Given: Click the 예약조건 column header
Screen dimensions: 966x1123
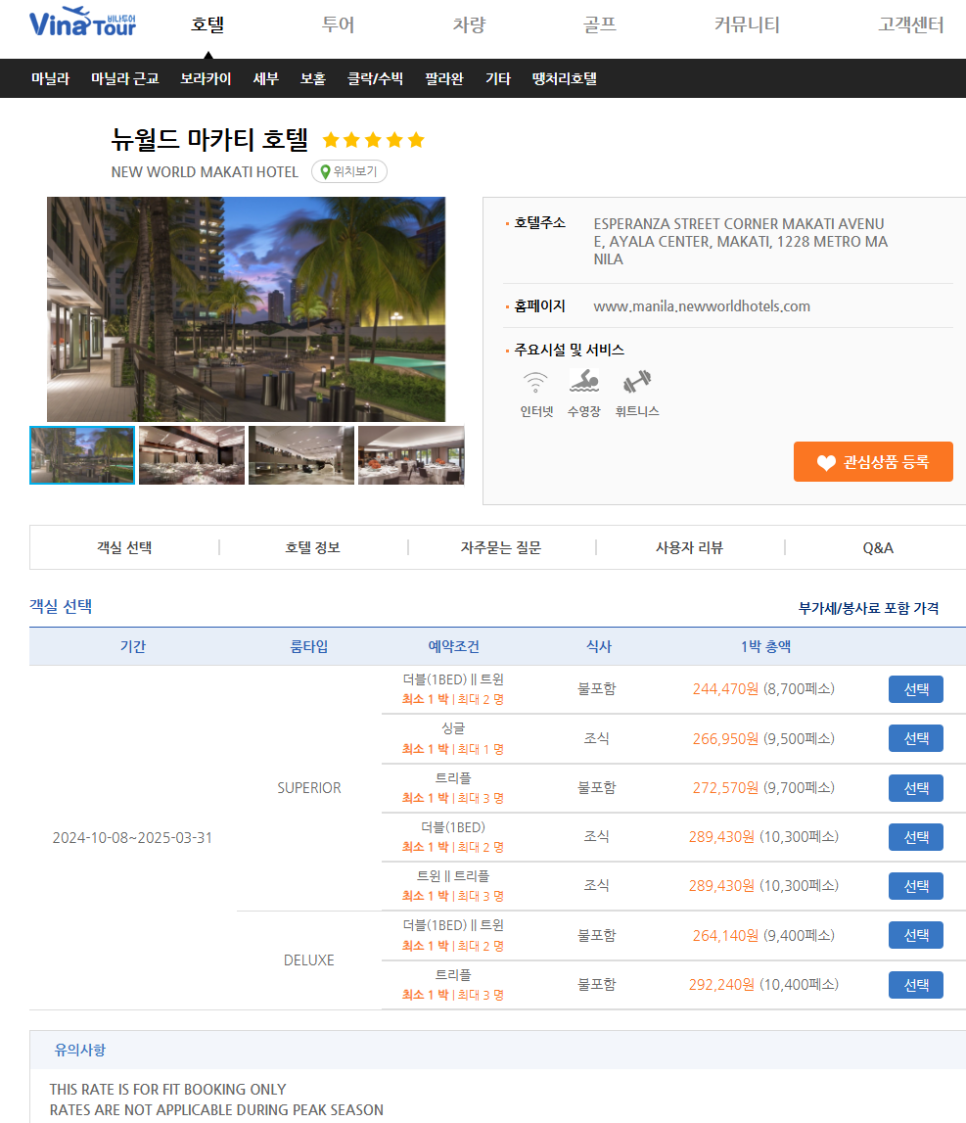Looking at the screenshot, I should click(453, 647).
